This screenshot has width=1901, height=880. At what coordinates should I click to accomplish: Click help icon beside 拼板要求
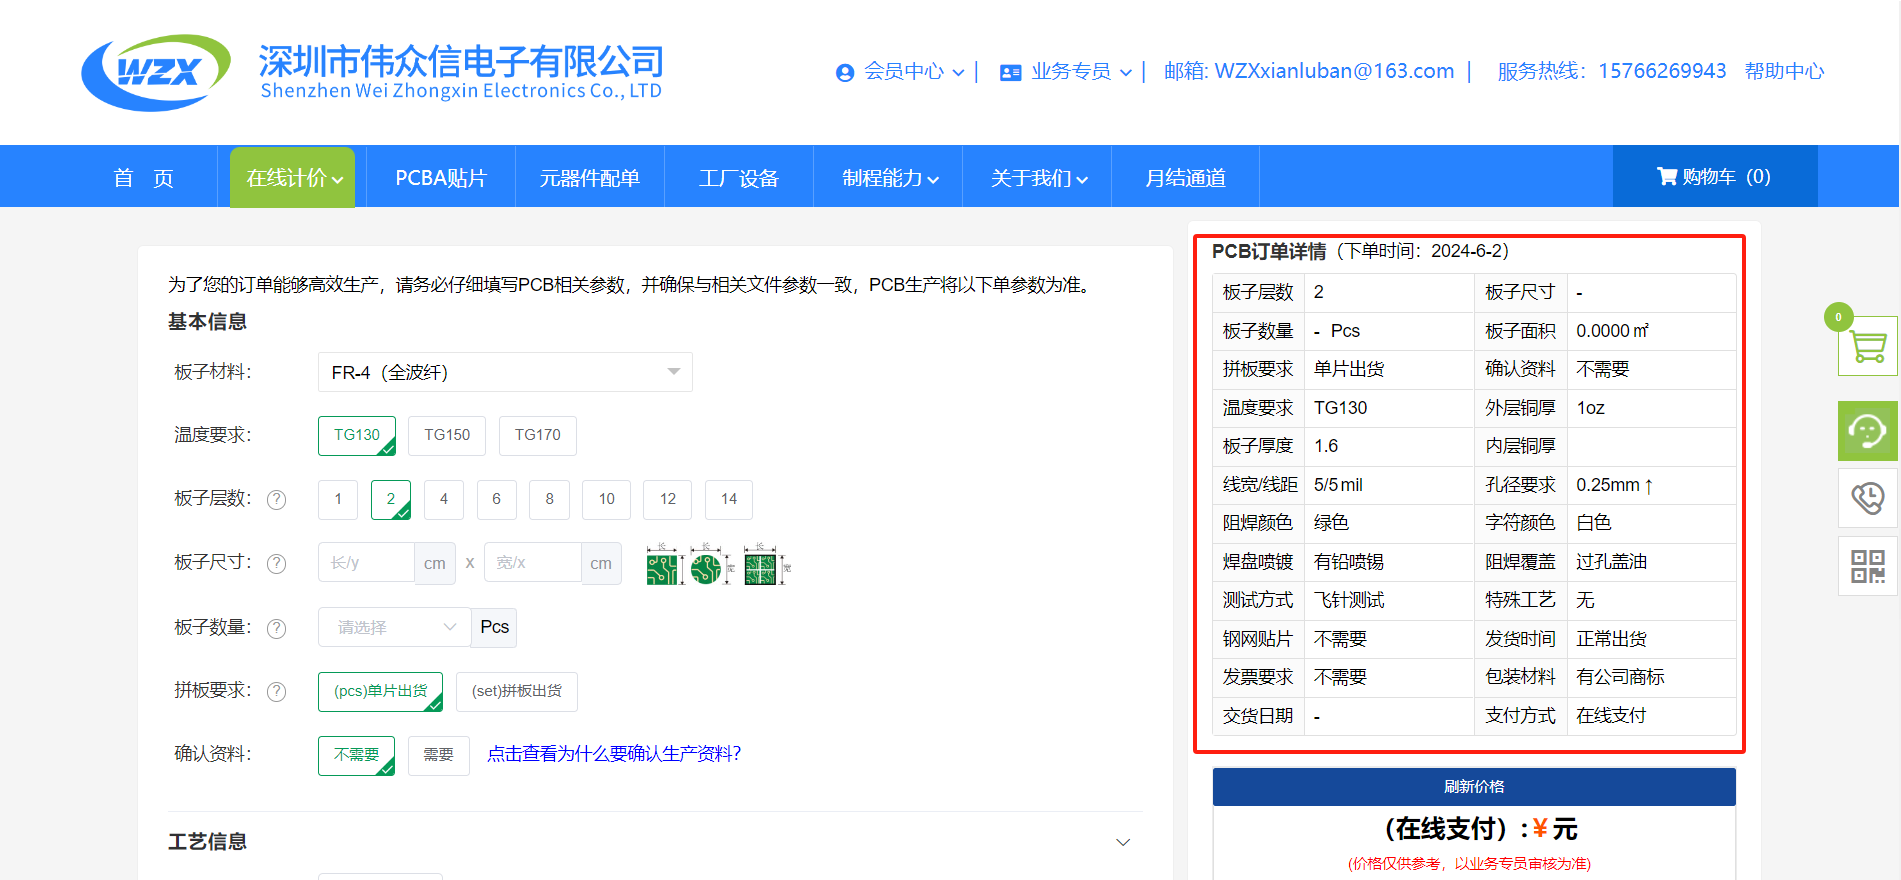point(277,692)
